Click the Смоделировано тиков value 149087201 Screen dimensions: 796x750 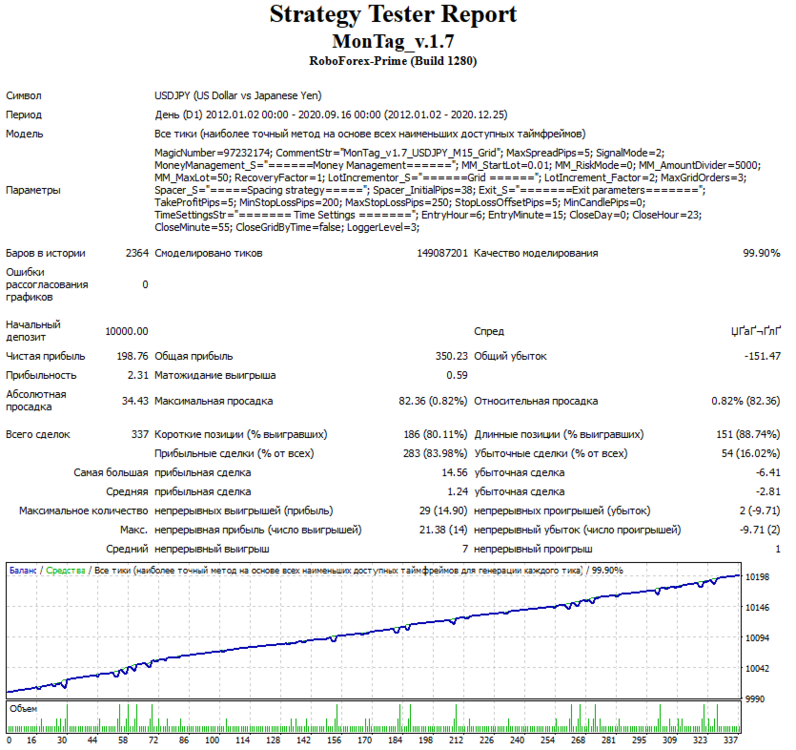[x=442, y=253]
